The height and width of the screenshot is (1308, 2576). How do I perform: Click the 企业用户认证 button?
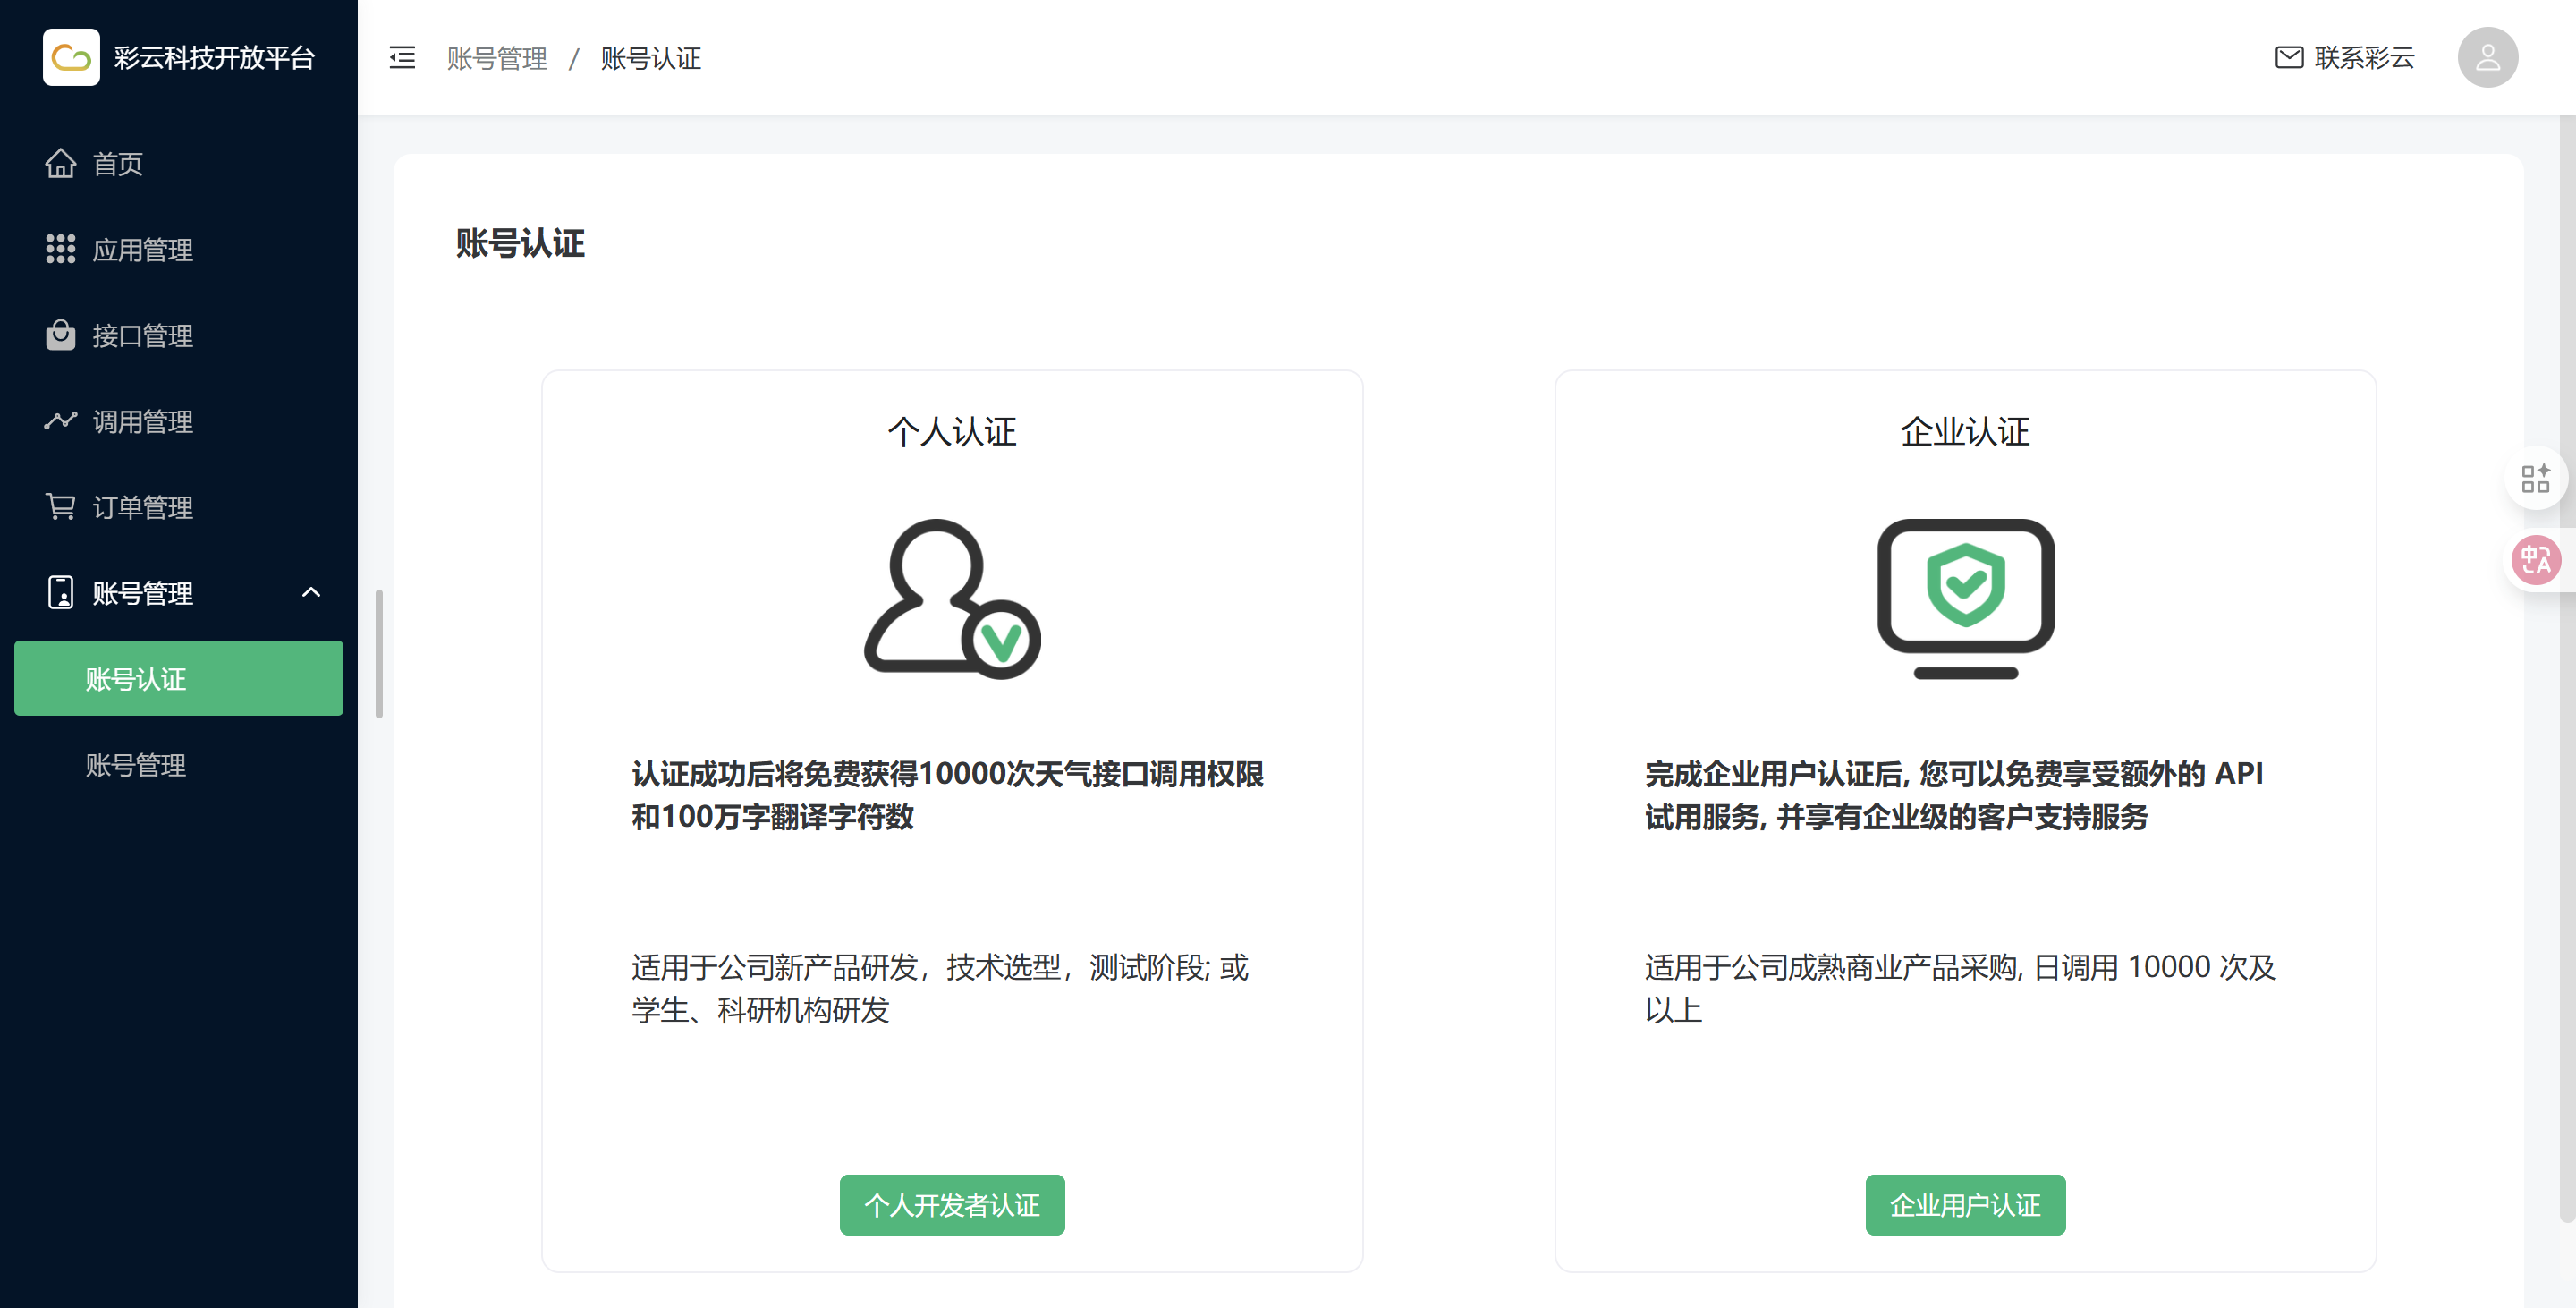click(1964, 1204)
